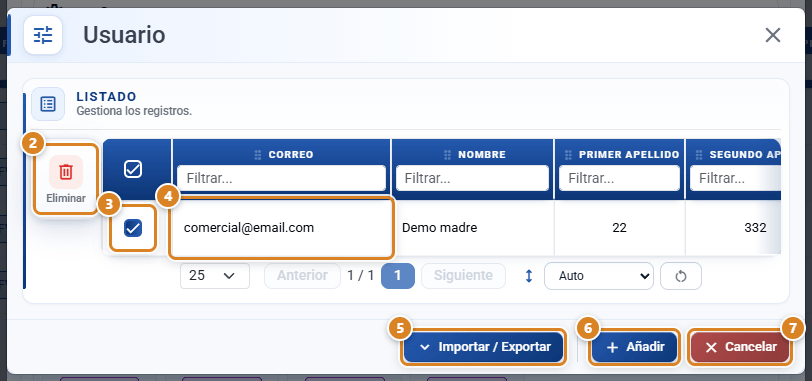
Task: Click the cell with value 332
Action: tap(733, 228)
